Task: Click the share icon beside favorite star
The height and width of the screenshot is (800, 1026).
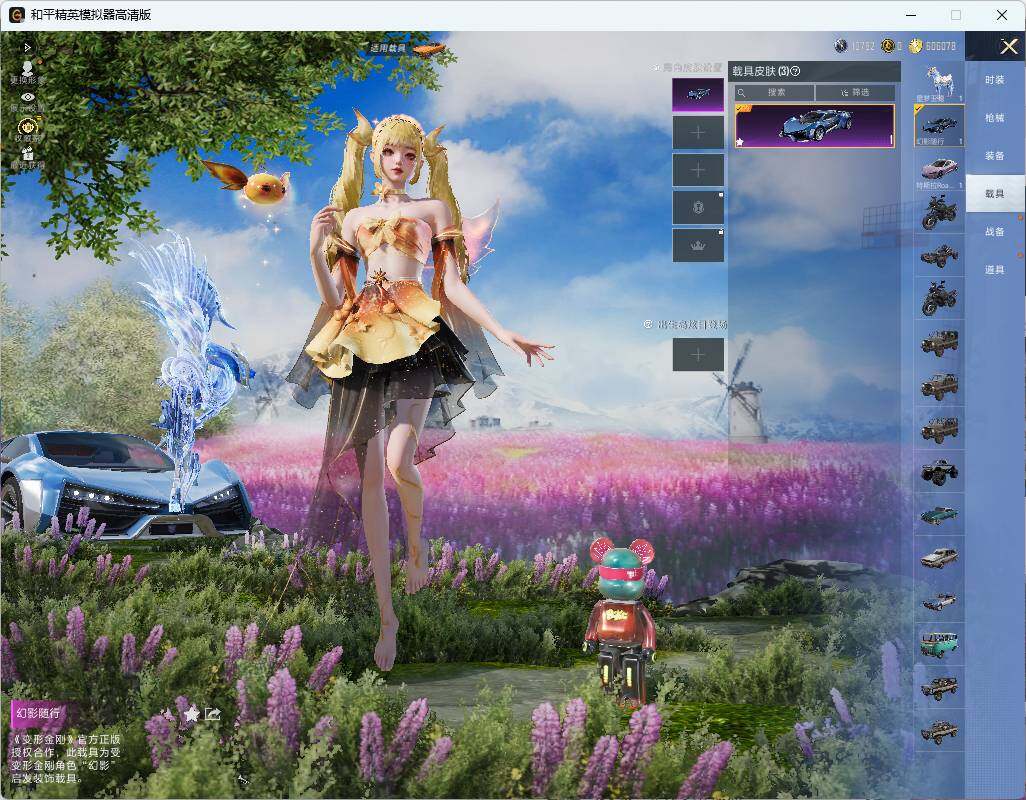Action: click(213, 714)
